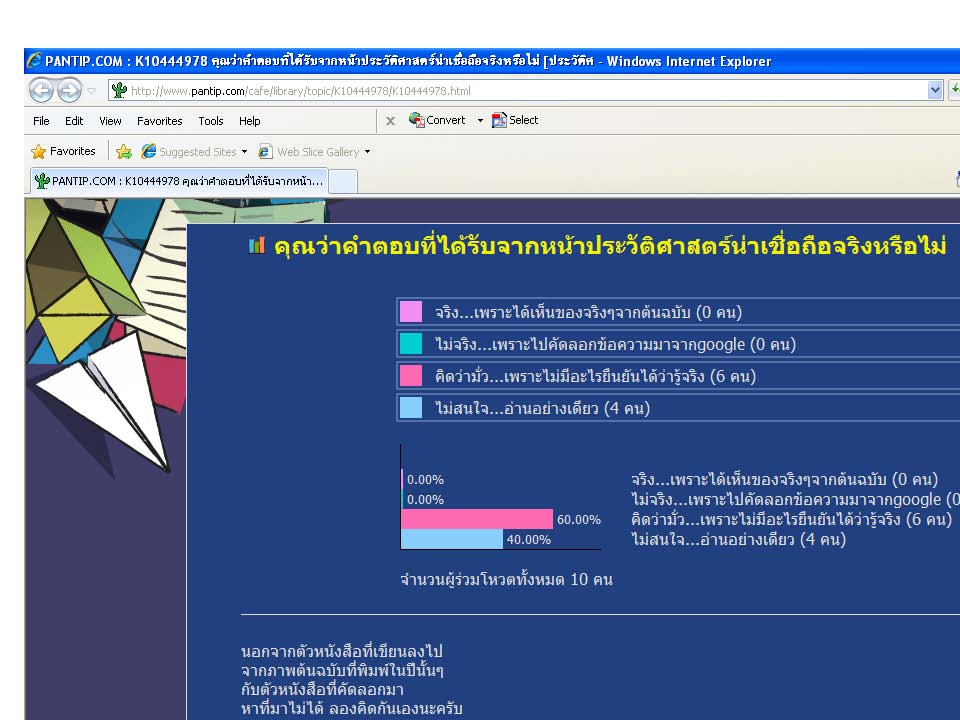Open Web Slice Gallery link
The height and width of the screenshot is (720, 960).
(x=309, y=151)
